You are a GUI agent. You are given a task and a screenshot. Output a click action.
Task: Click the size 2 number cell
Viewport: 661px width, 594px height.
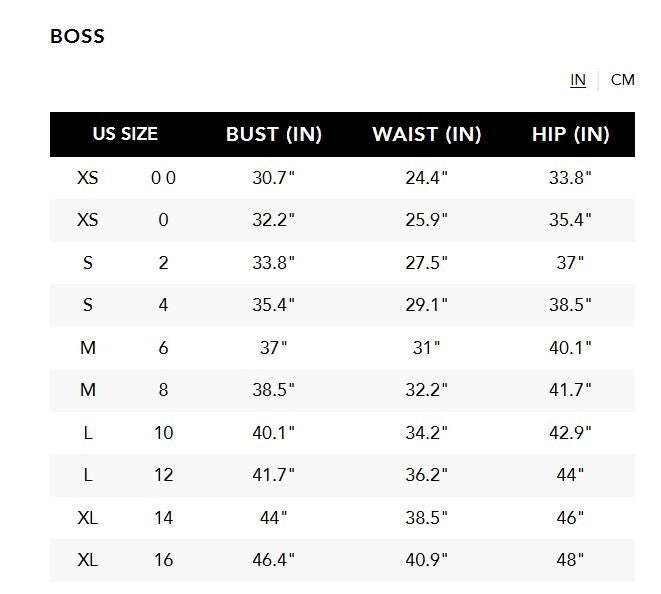163,263
